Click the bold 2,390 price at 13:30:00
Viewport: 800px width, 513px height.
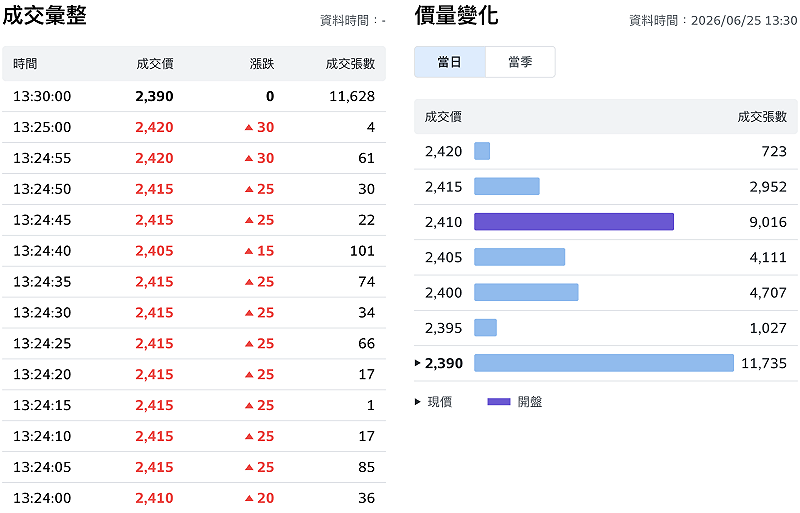pyautogui.click(x=154, y=96)
